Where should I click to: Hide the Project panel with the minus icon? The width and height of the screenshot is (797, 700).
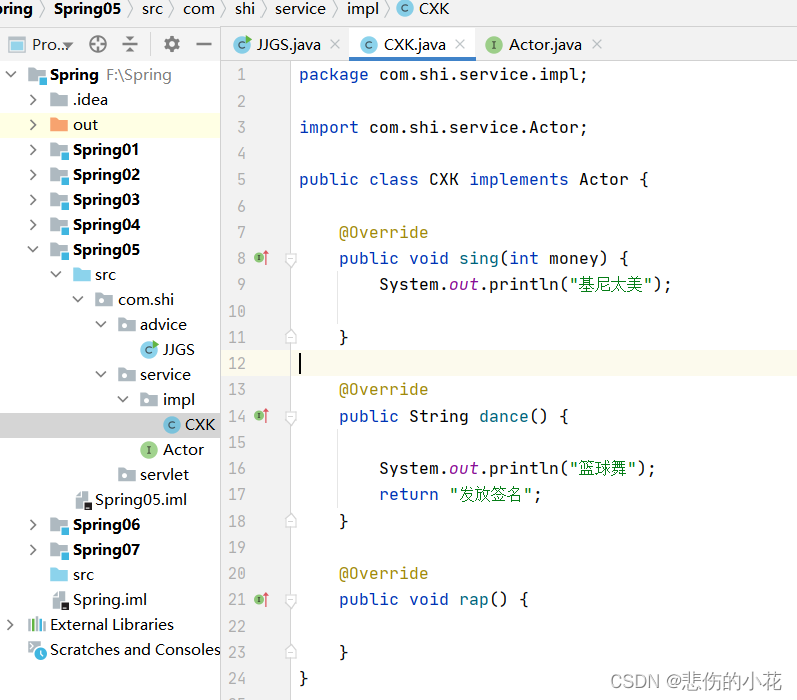(204, 45)
